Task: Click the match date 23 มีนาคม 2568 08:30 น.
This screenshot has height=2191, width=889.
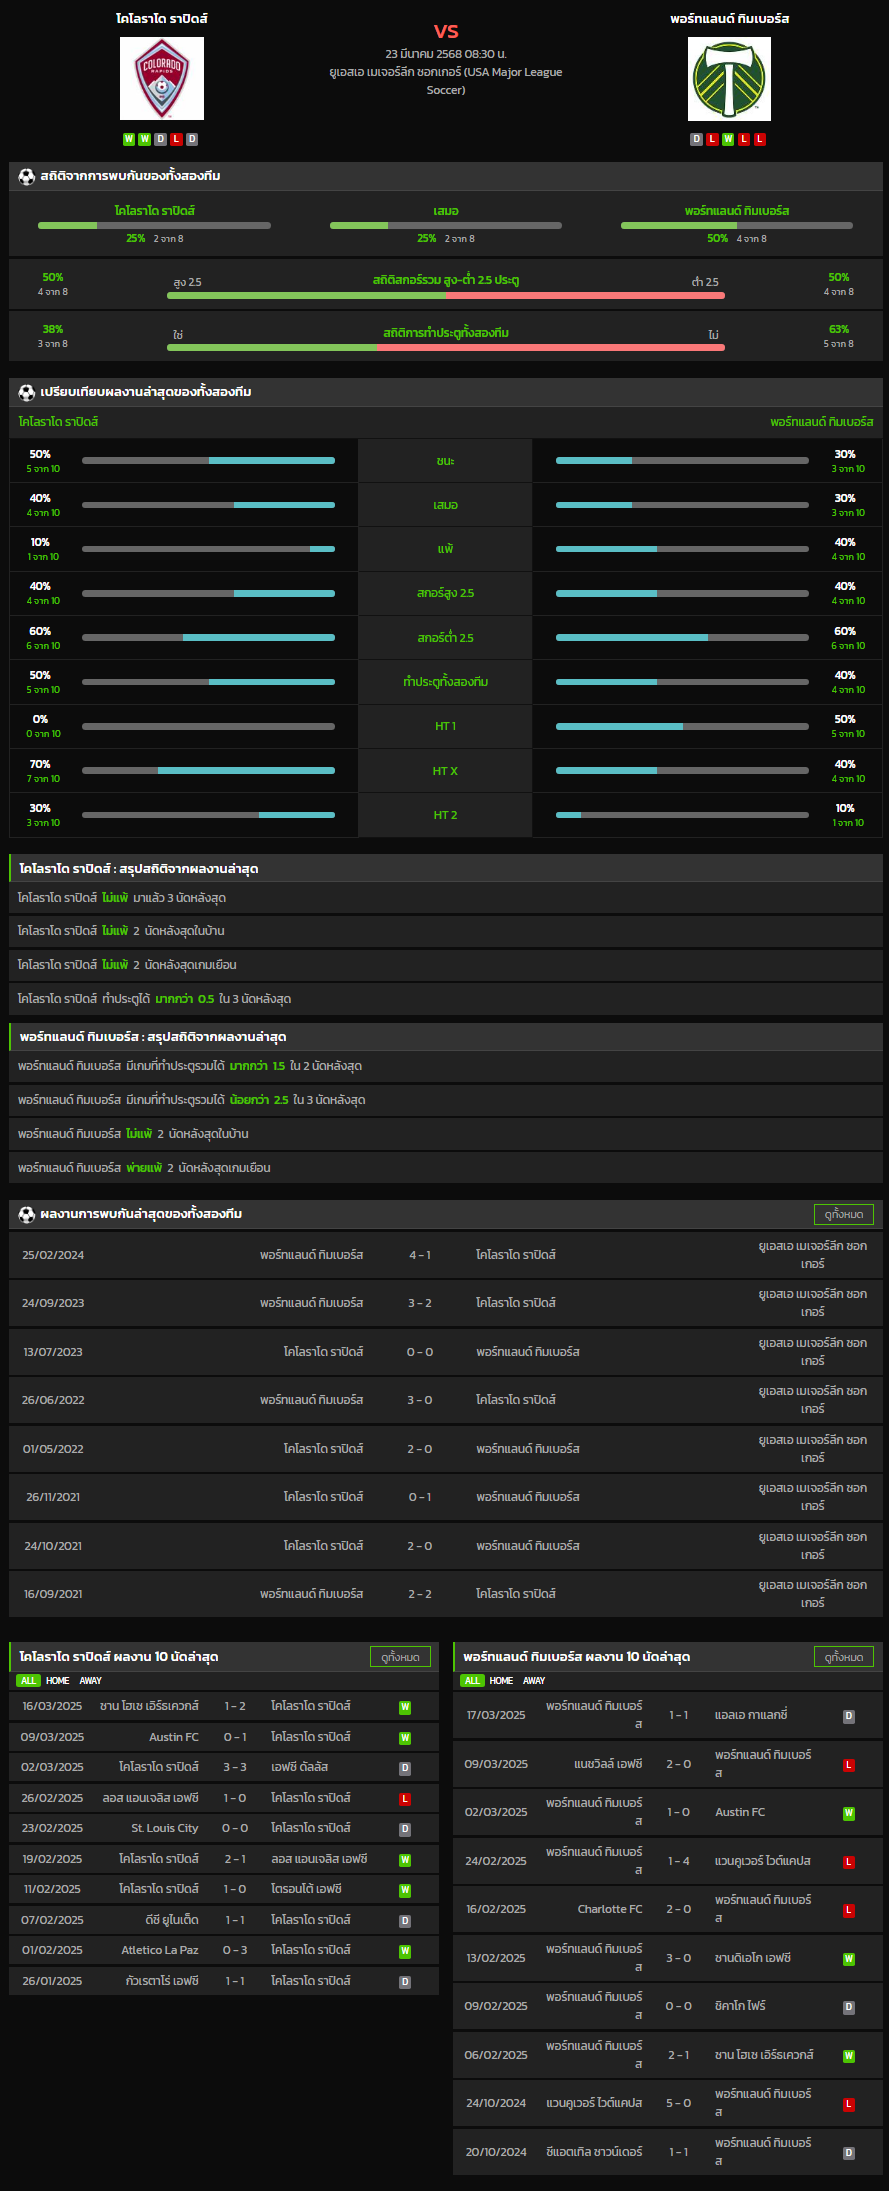Action: click(446, 54)
